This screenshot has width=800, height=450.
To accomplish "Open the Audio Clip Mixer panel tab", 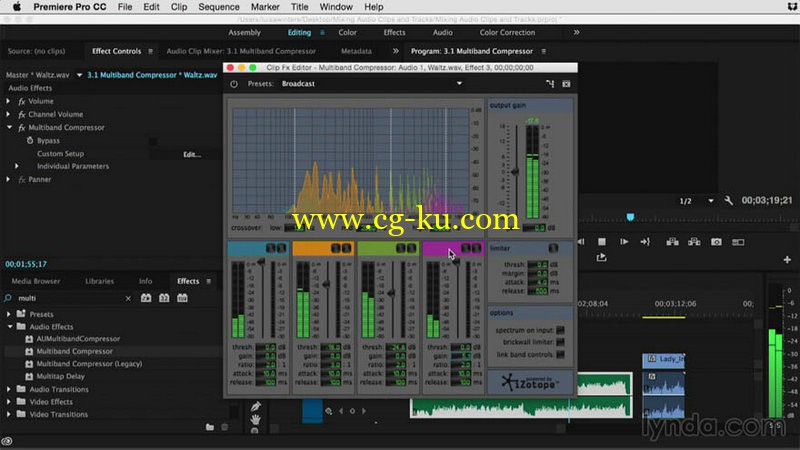I will click(x=241, y=51).
